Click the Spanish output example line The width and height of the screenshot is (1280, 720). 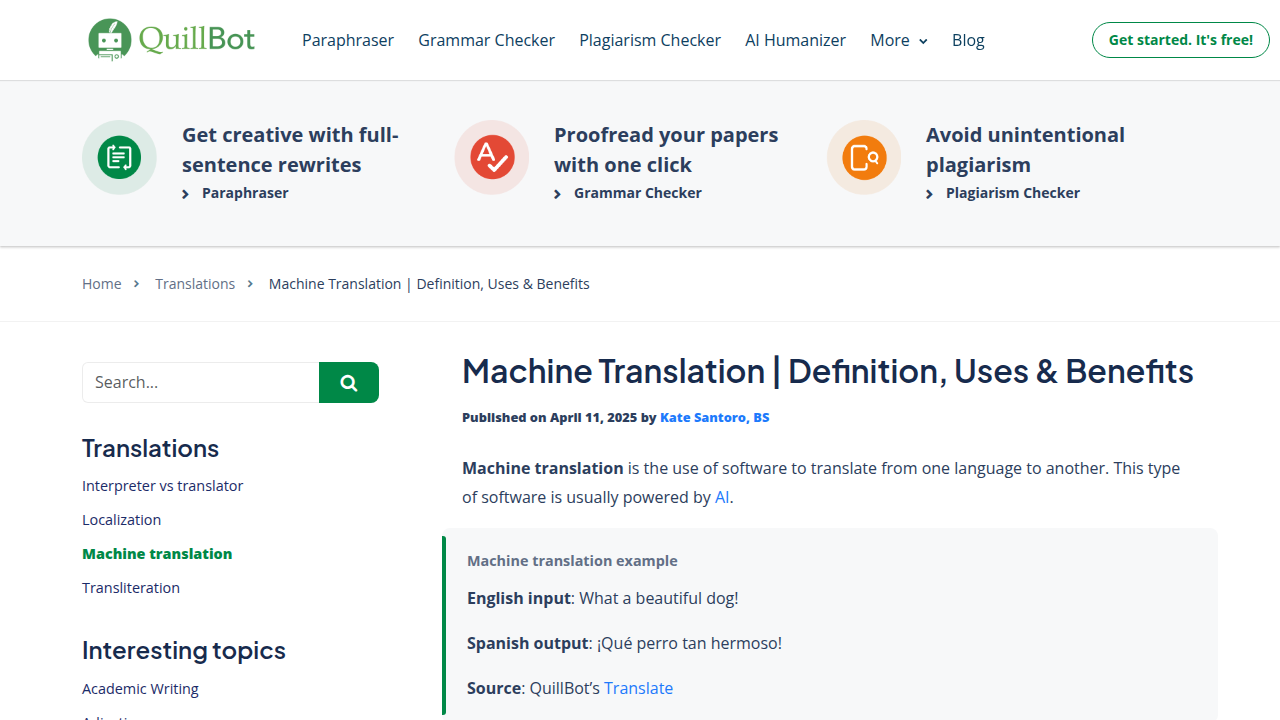pos(624,643)
